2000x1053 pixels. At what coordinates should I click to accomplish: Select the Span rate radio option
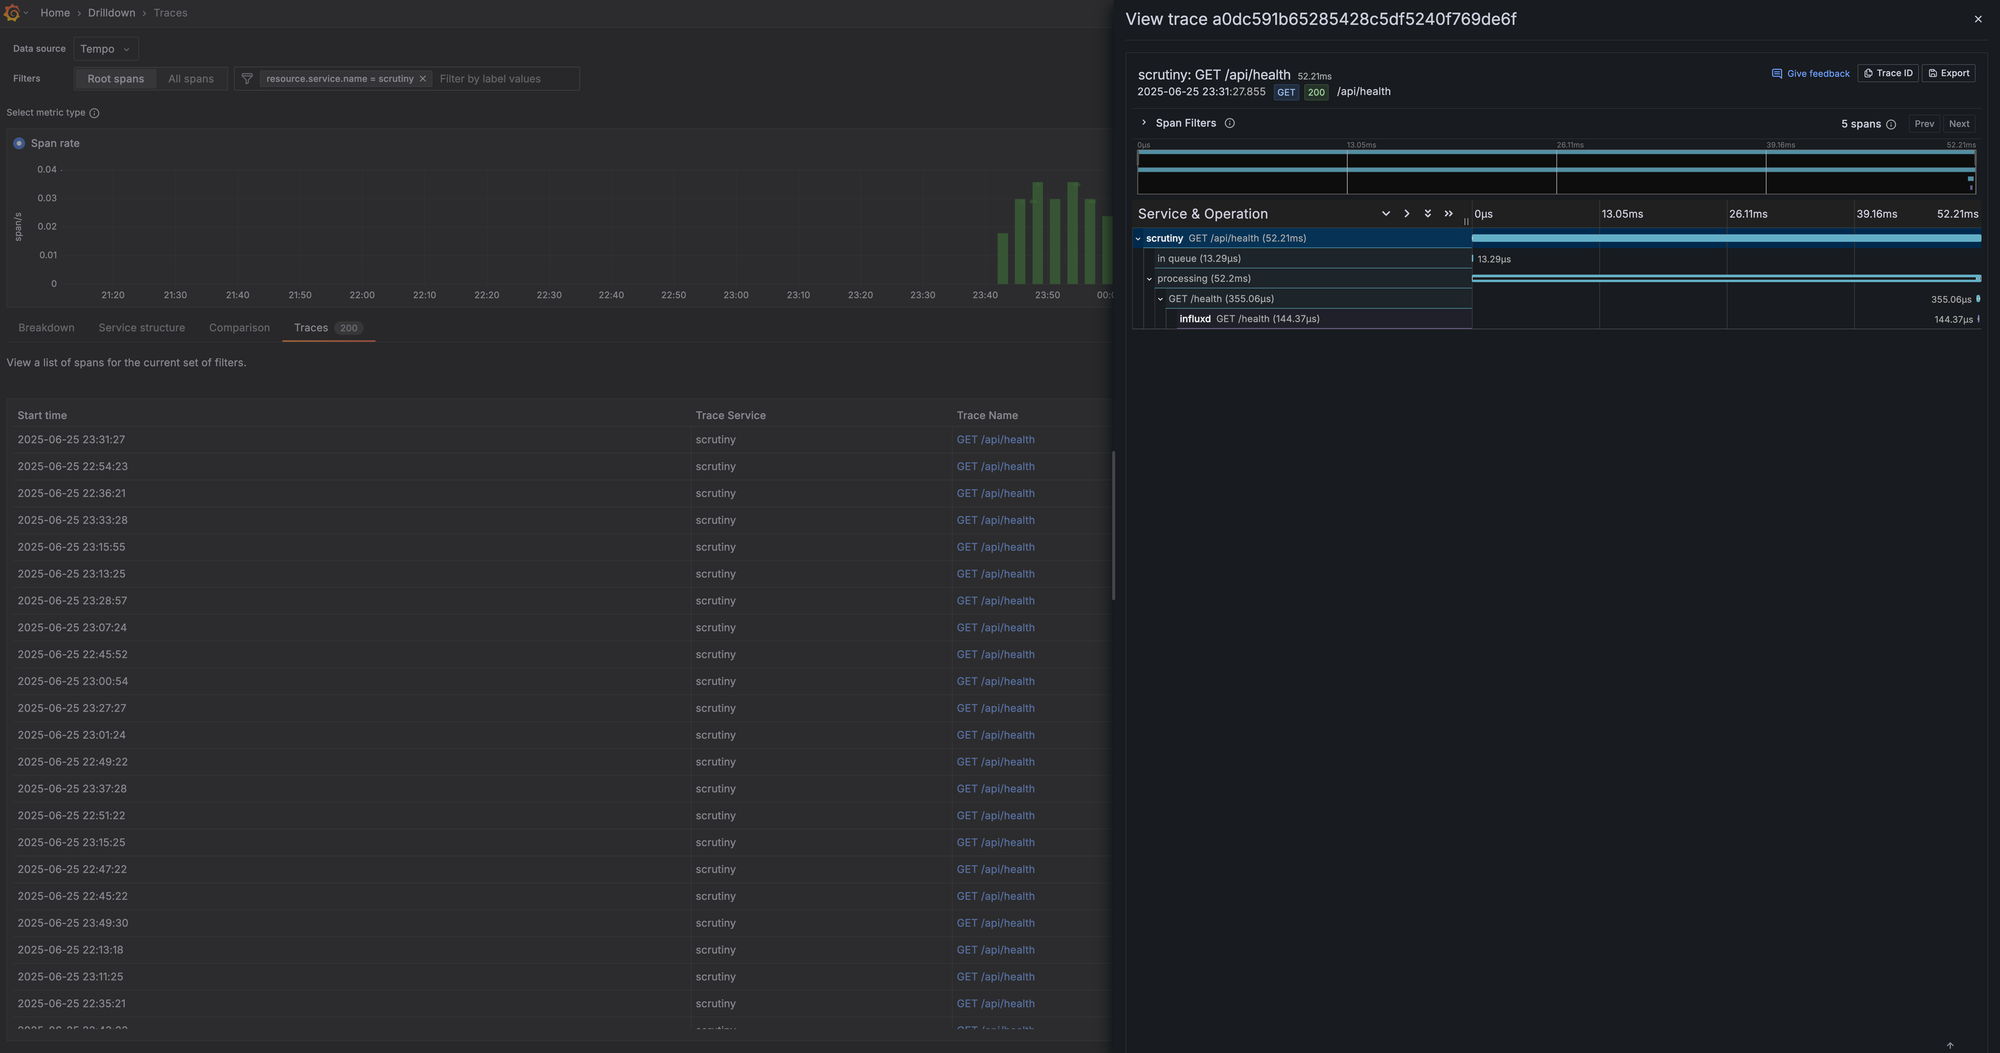click(x=19, y=143)
